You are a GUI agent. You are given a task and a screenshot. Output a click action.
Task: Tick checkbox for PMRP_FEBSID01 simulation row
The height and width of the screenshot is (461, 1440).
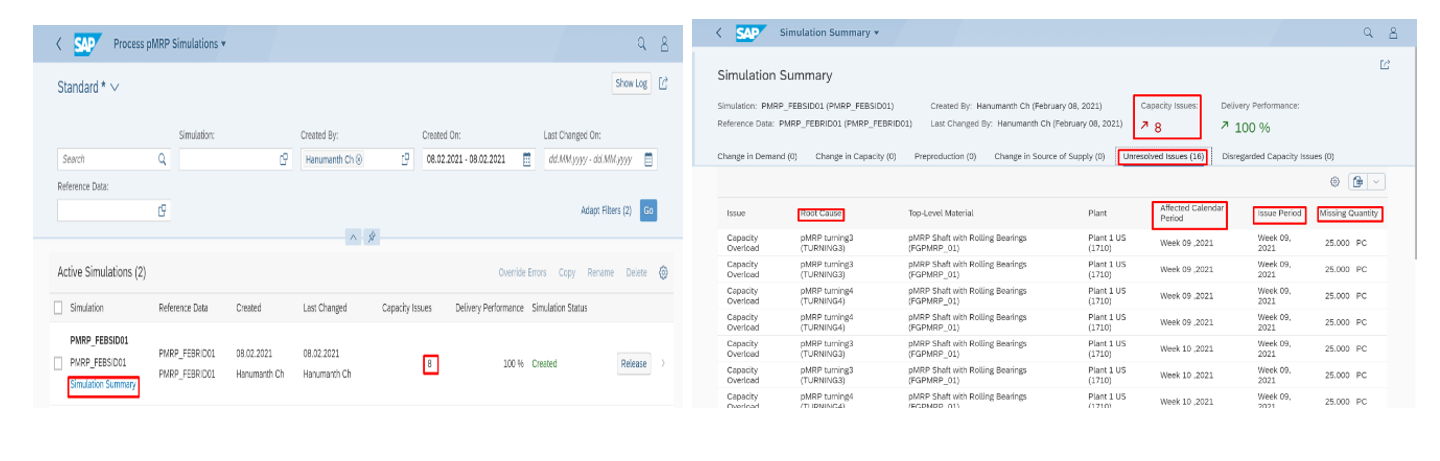tap(59, 362)
